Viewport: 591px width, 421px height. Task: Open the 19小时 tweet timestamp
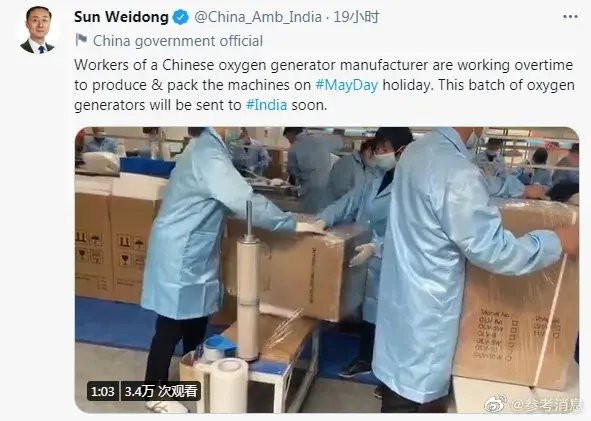[x=356, y=17]
